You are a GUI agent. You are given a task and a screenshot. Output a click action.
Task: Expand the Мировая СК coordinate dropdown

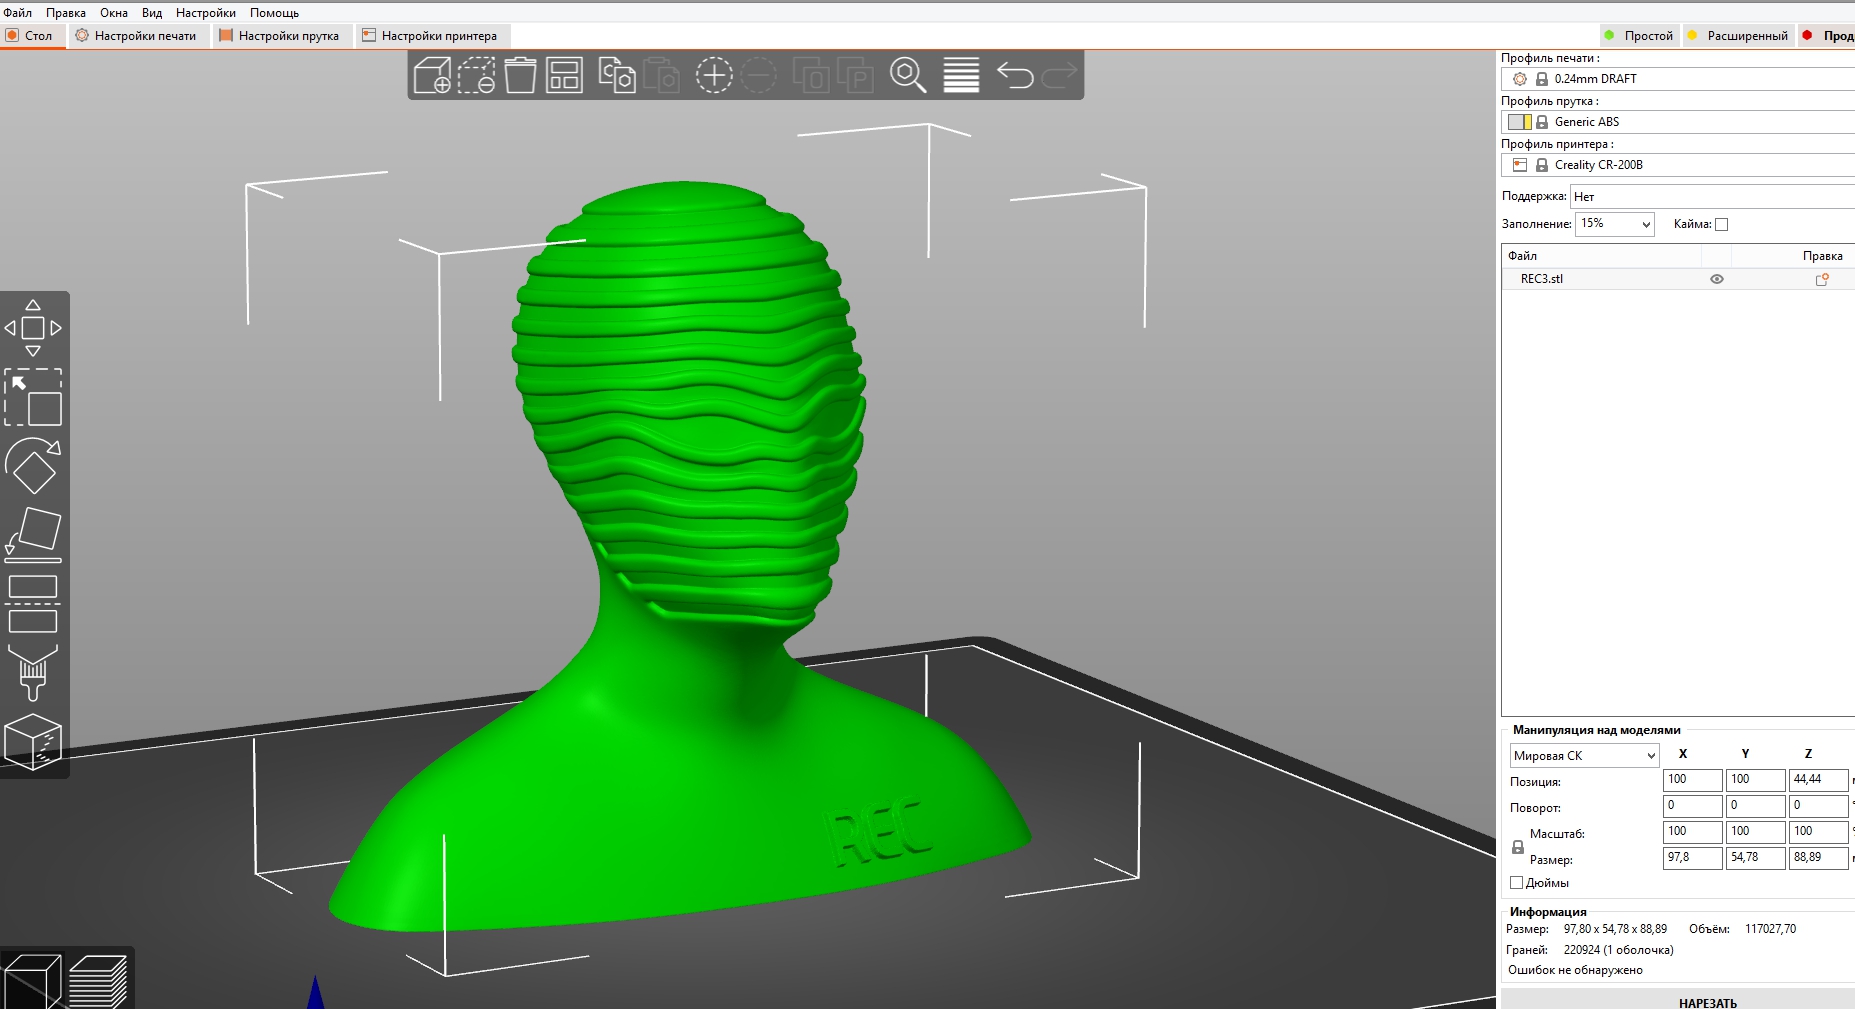(1584, 755)
